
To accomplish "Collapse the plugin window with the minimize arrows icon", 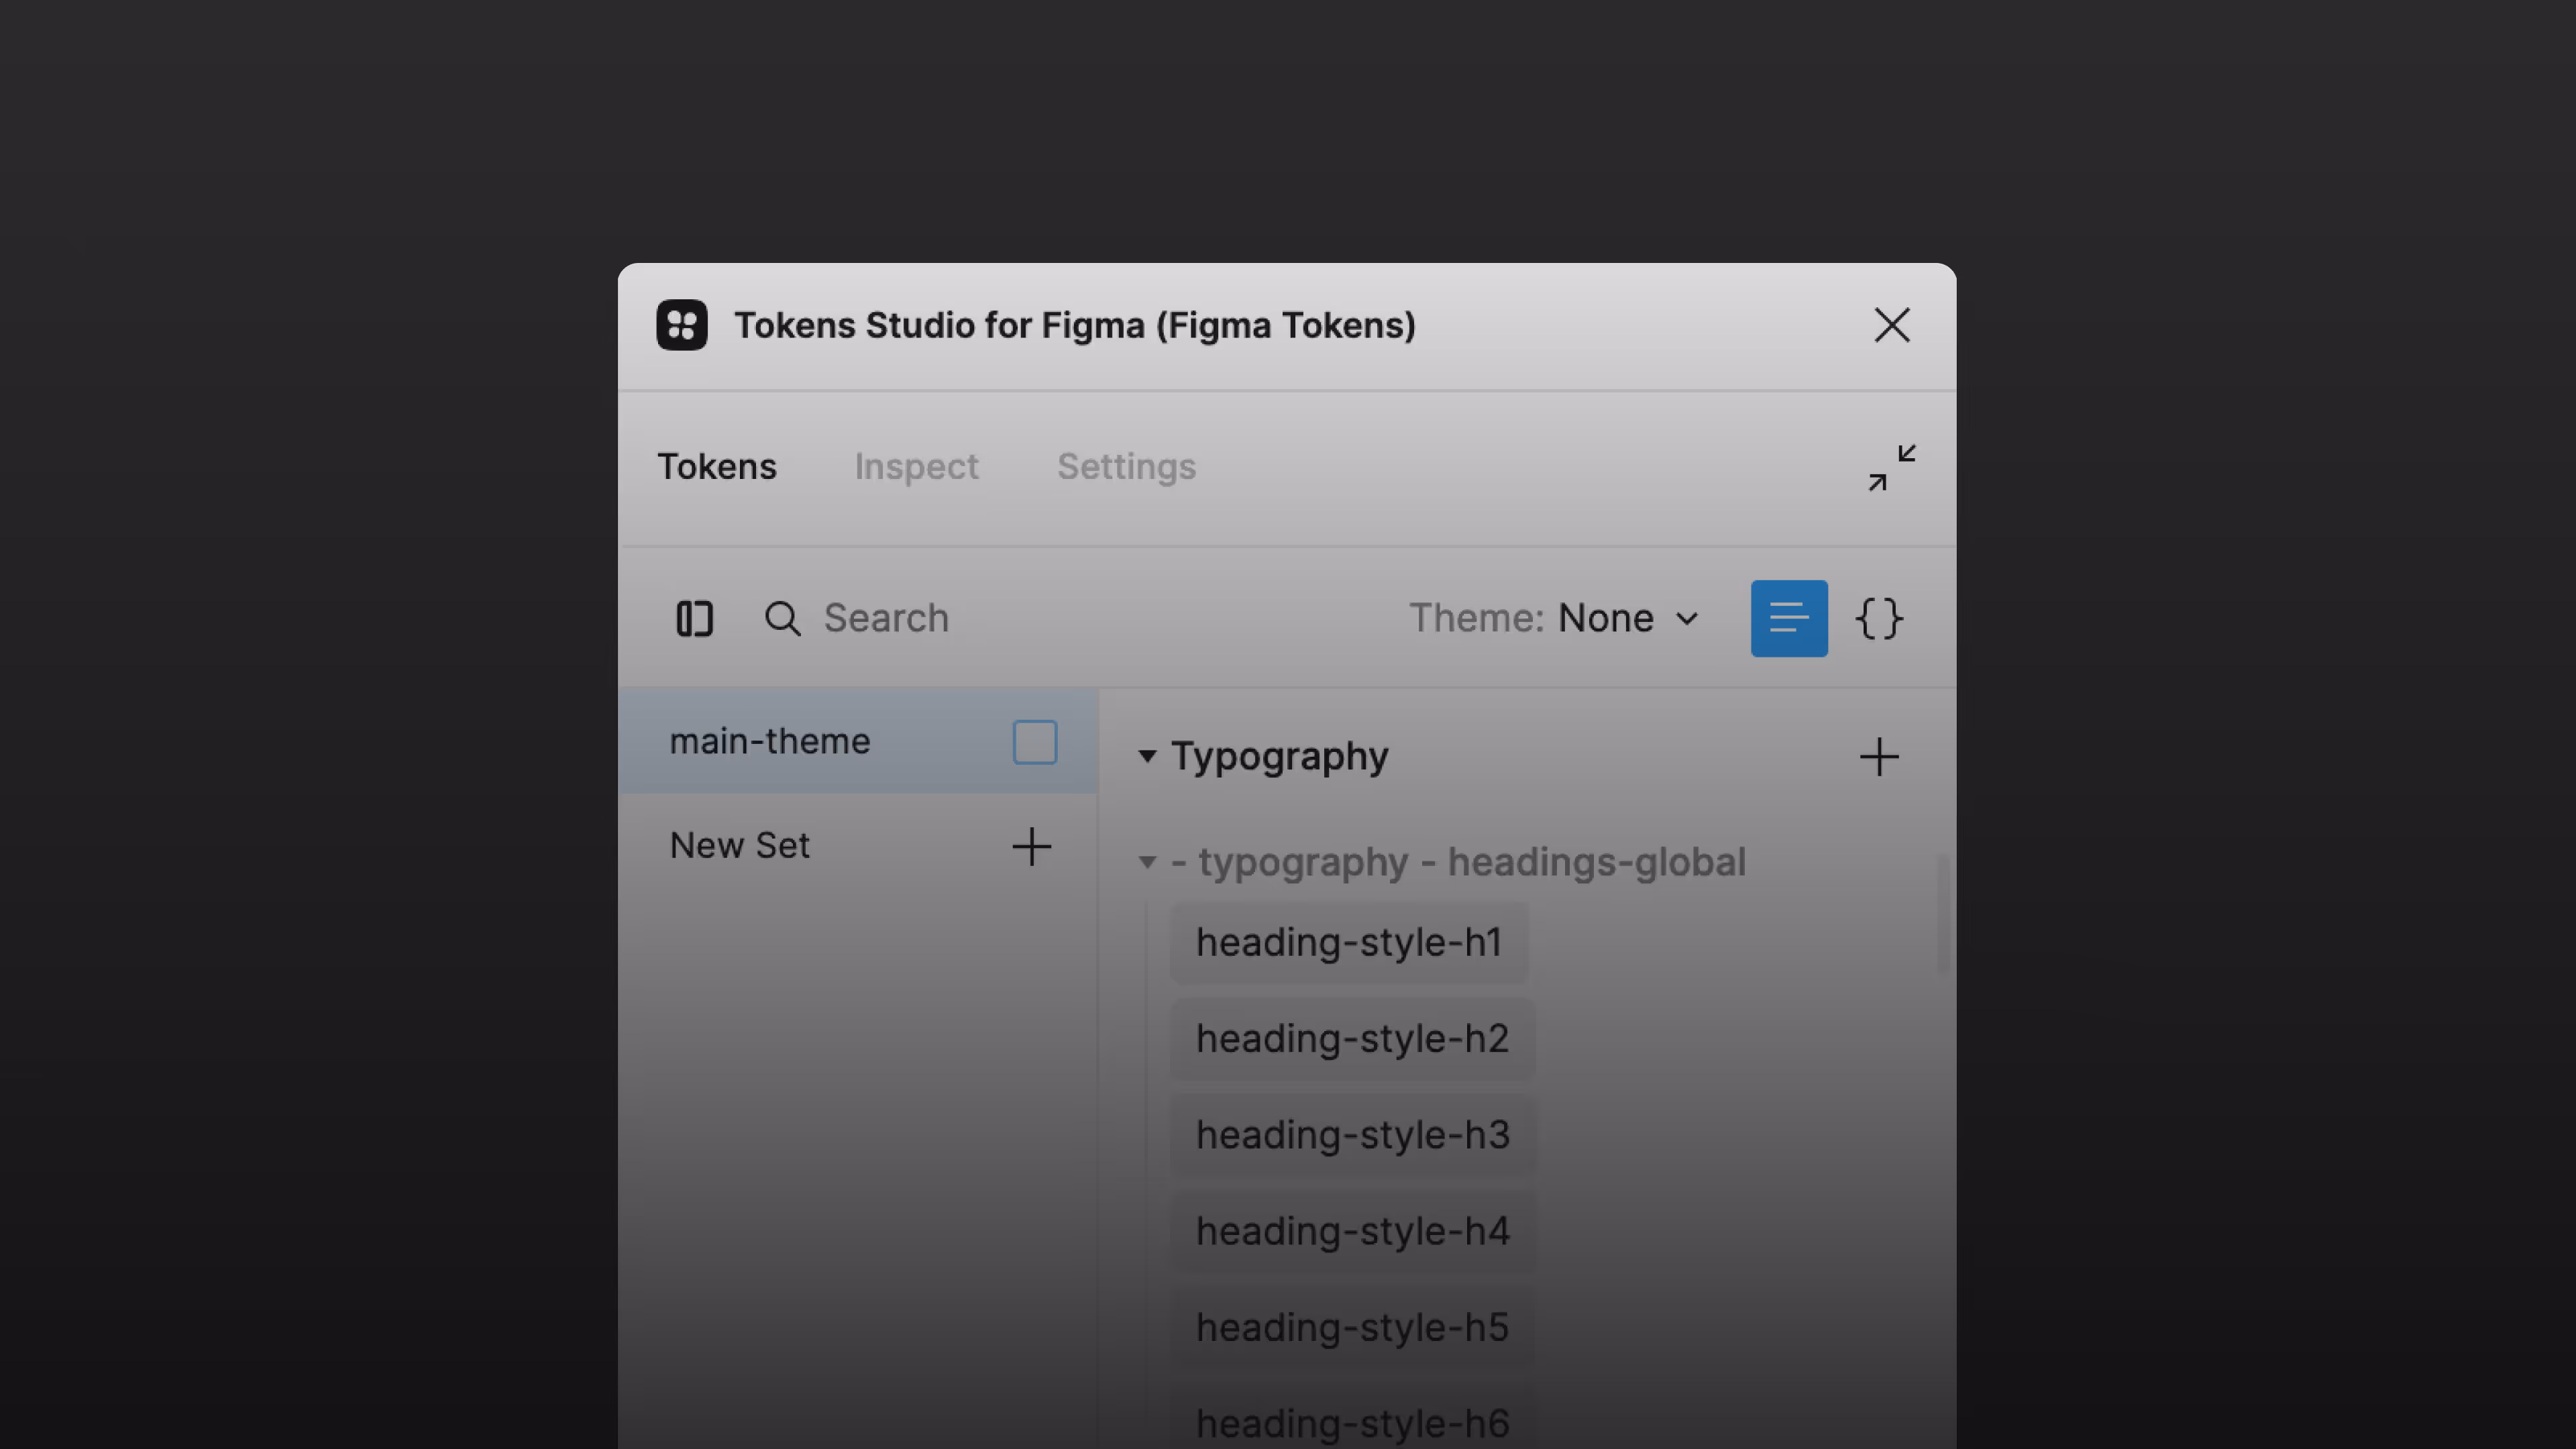I will tap(1891, 468).
